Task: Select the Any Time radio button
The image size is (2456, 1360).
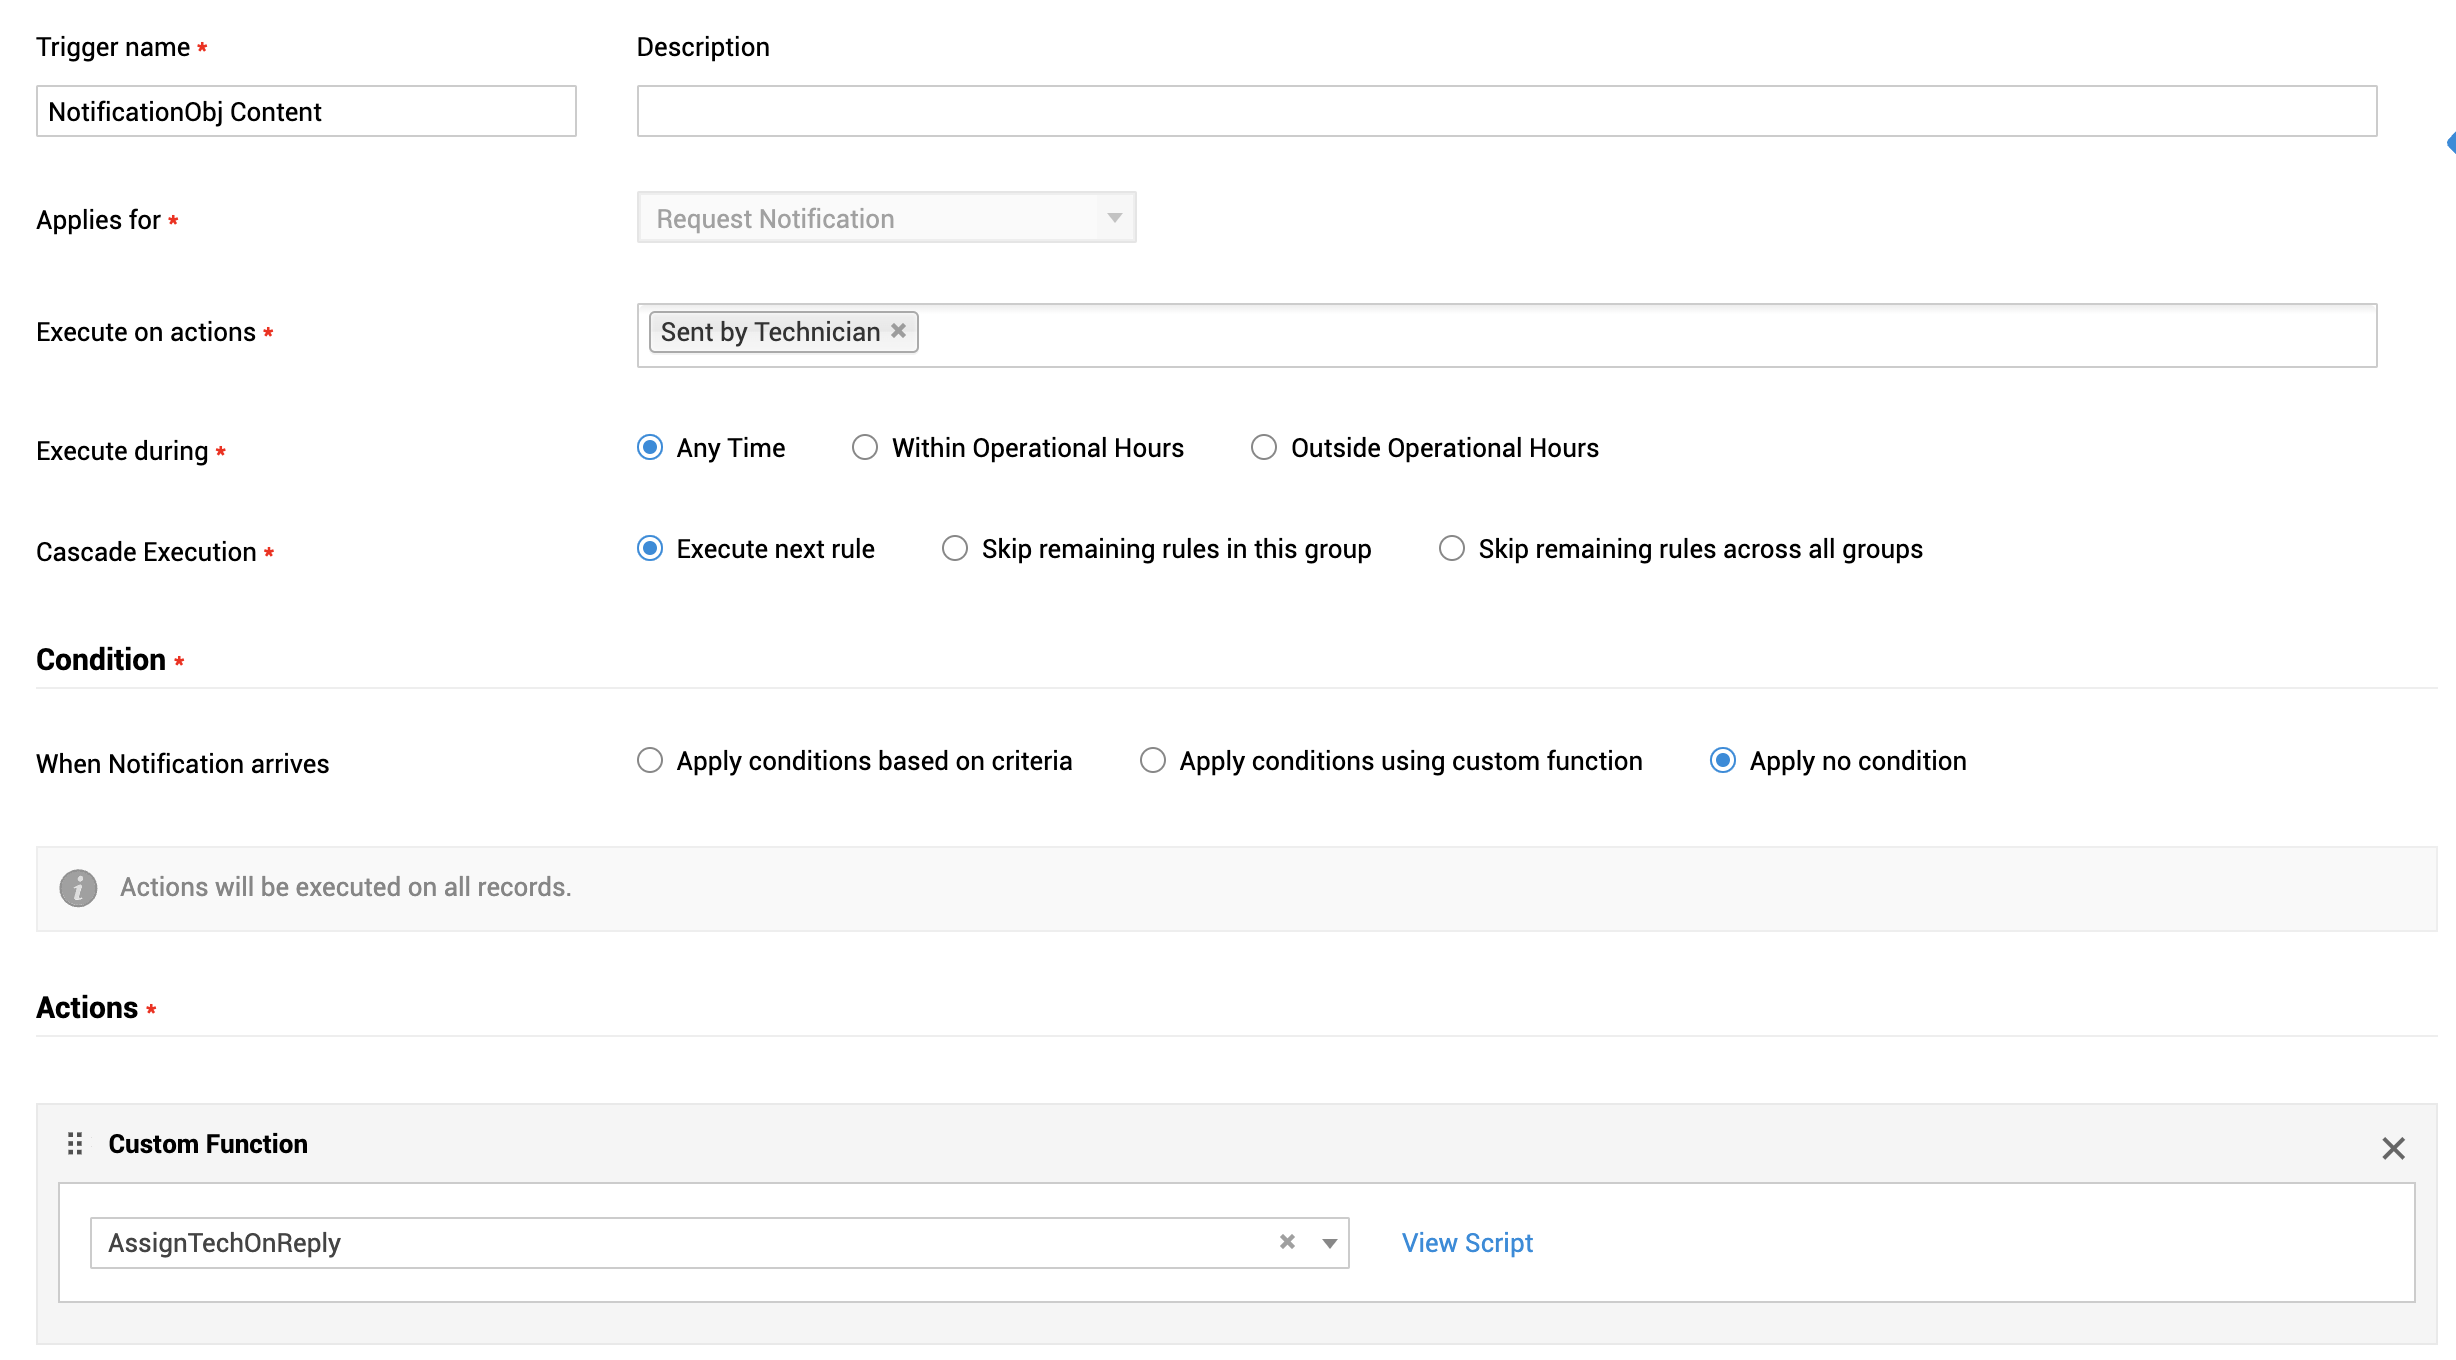Action: pos(650,448)
